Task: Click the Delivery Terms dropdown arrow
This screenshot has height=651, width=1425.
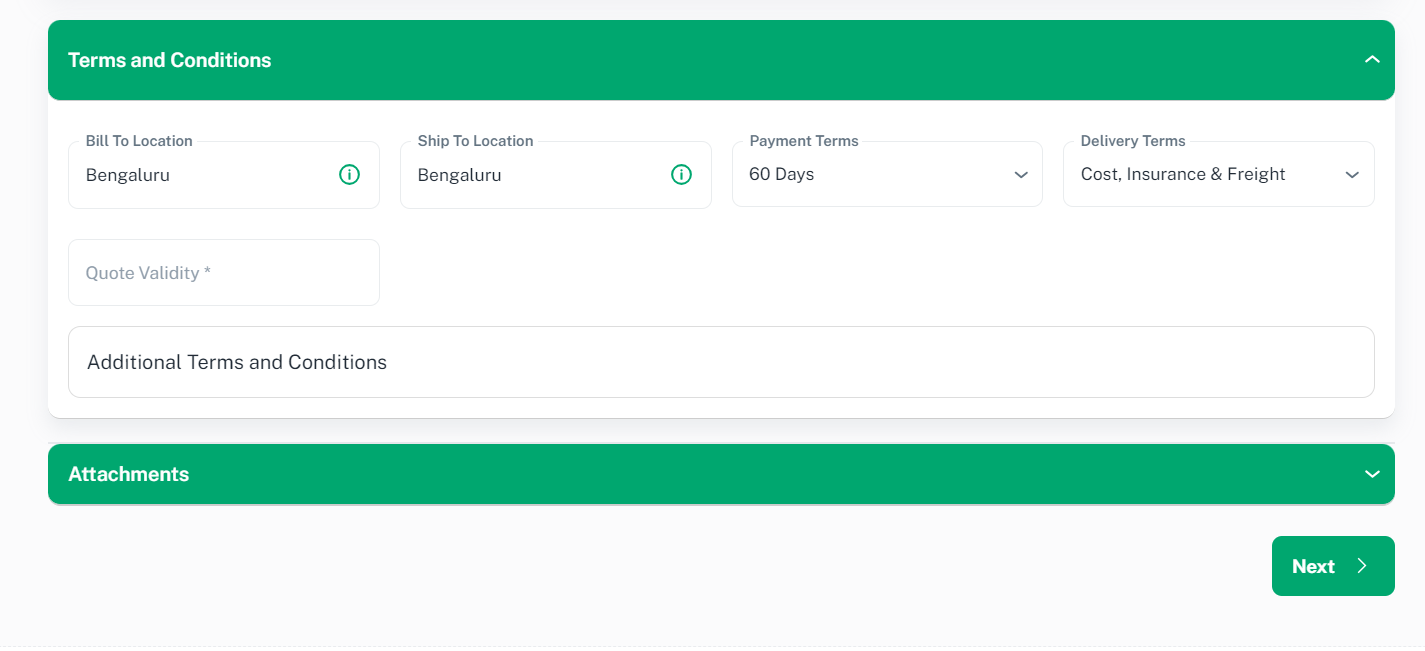Action: point(1352,175)
